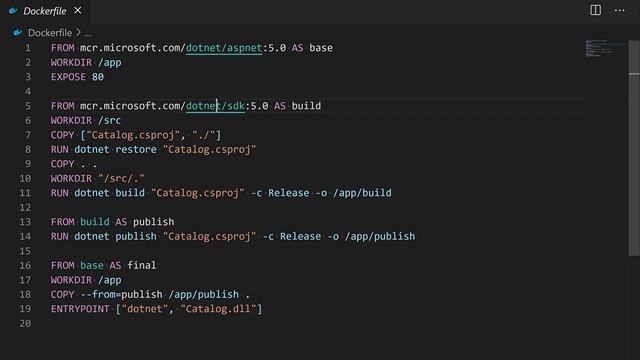Image resolution: width=640 pixels, height=360 pixels.
Task: Click line number 19 in gutter
Action: pos(25,309)
